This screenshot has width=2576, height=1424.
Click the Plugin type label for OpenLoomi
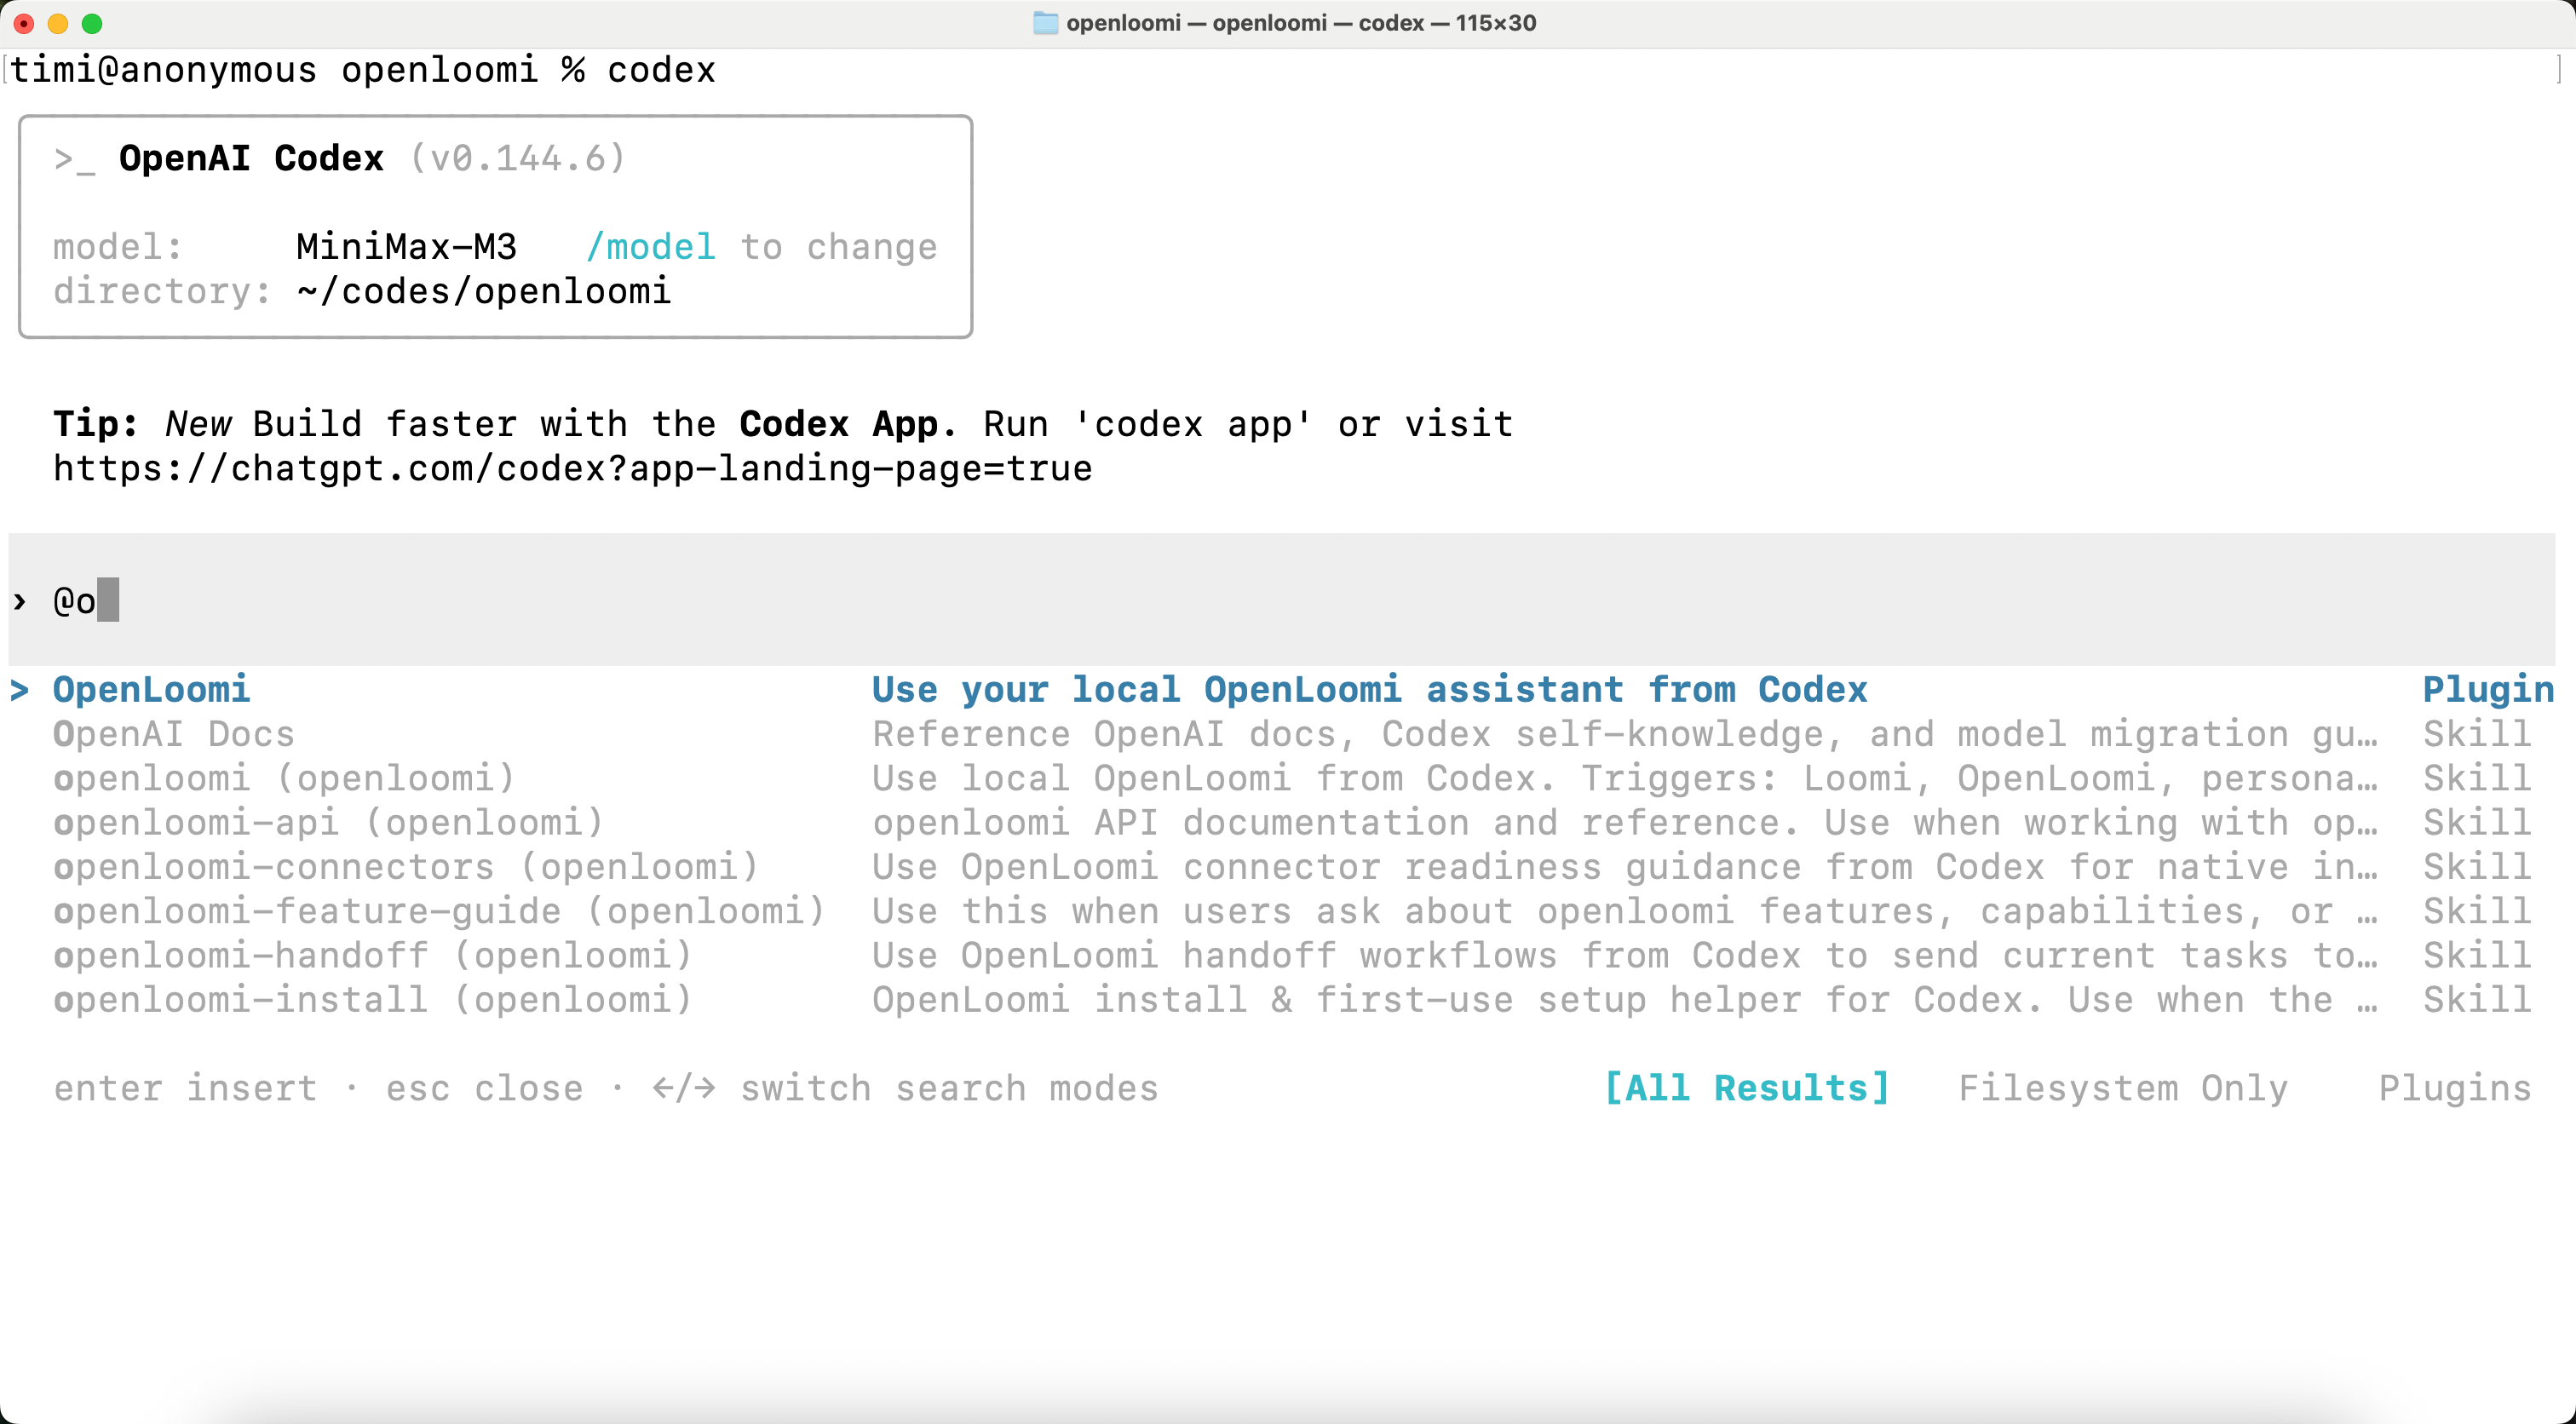[2488, 690]
